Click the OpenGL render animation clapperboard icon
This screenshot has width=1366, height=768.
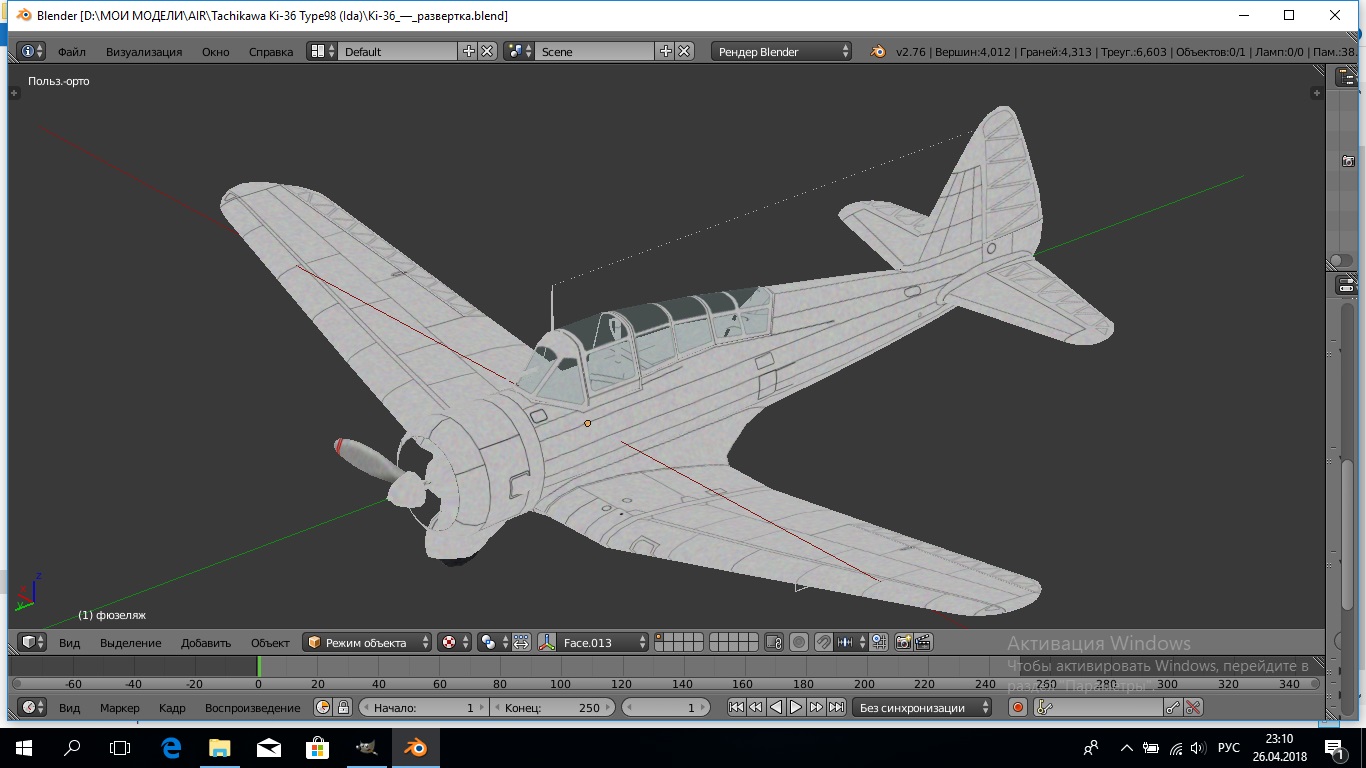coord(923,642)
